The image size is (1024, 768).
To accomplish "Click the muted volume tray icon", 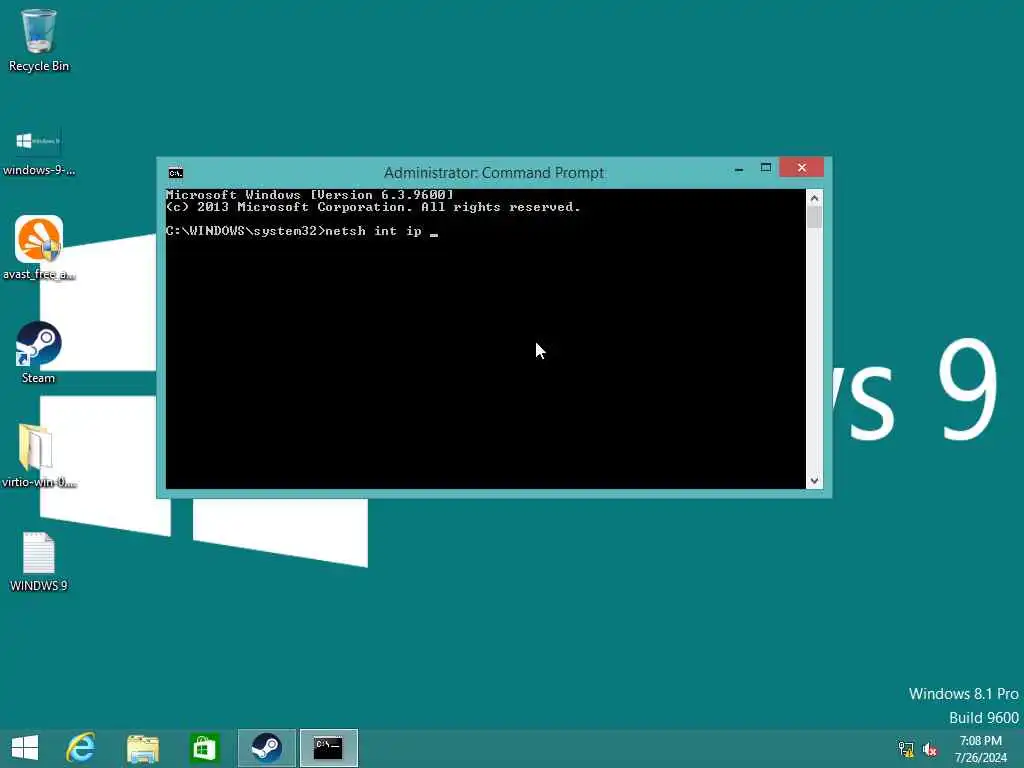I will tap(930, 749).
